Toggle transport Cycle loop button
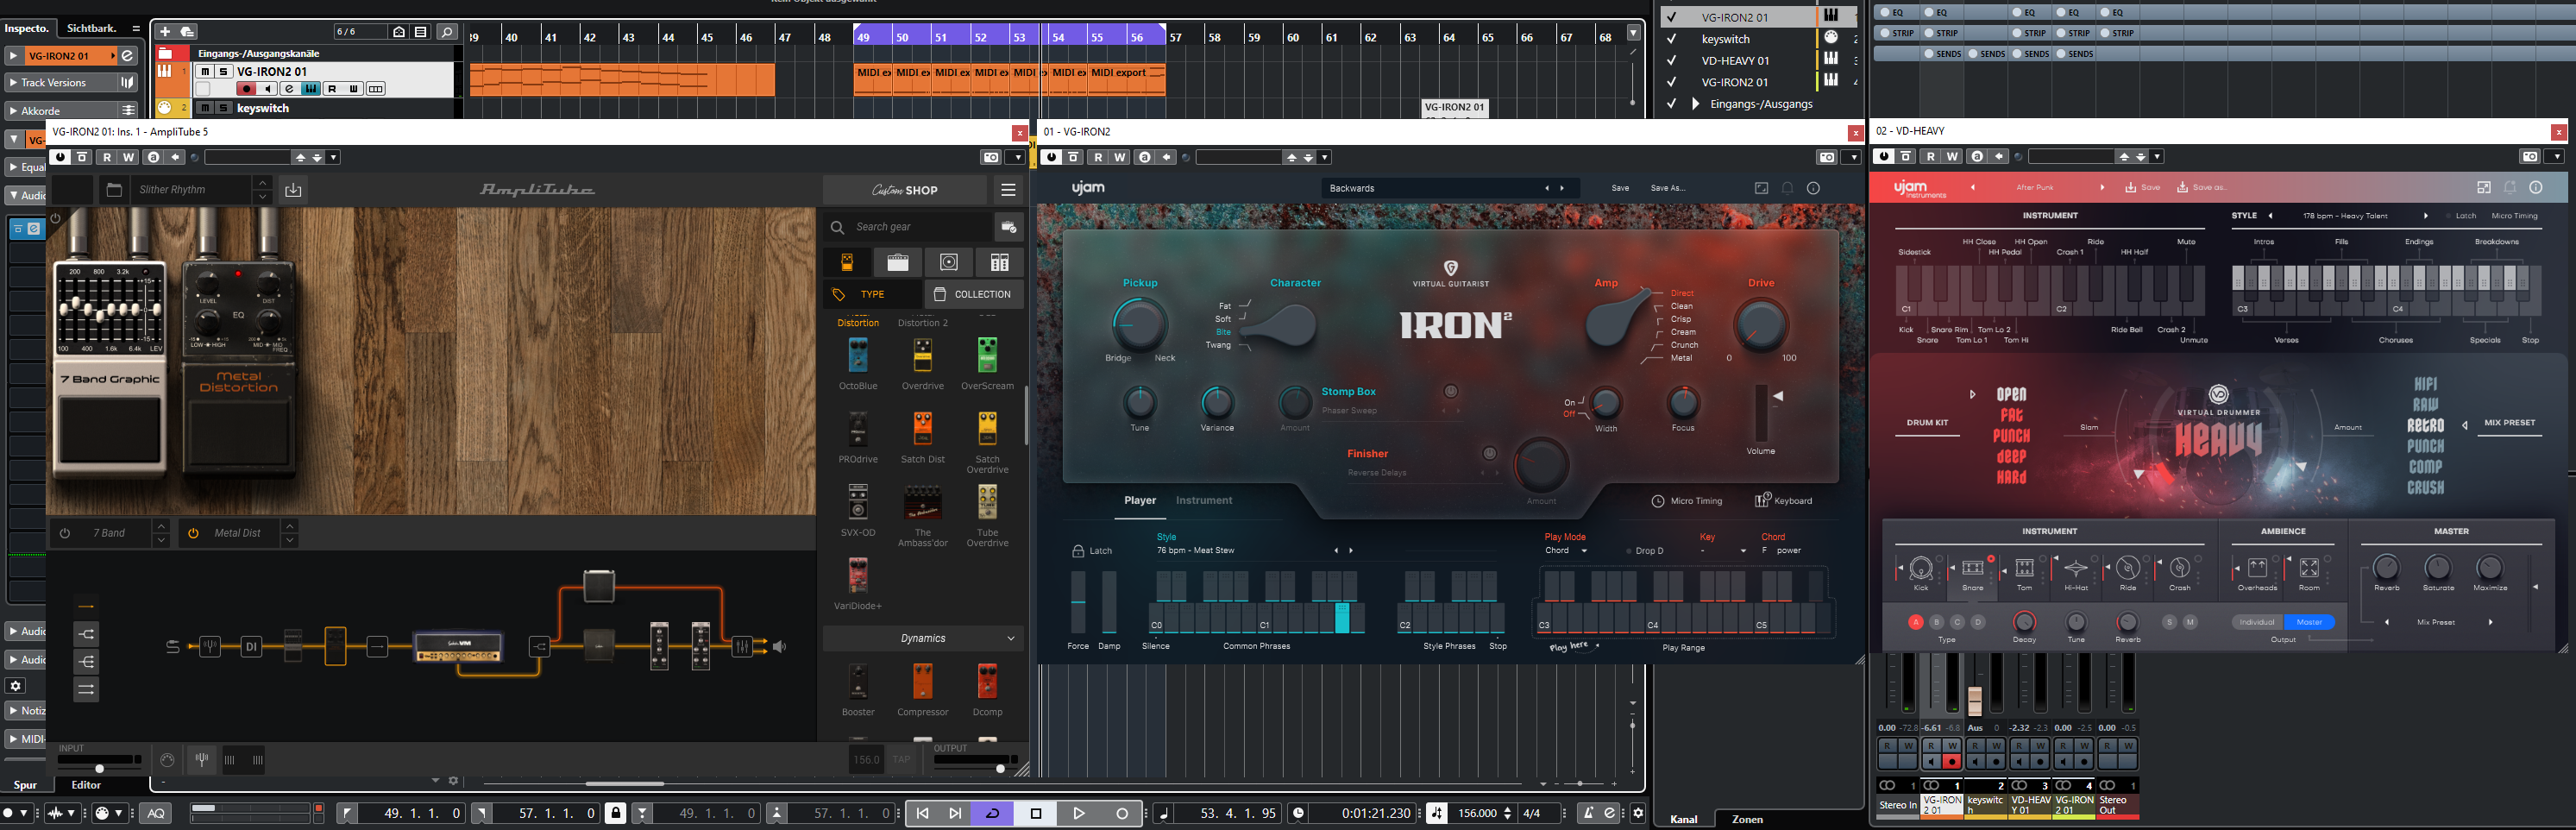The height and width of the screenshot is (830, 2576). (993, 813)
